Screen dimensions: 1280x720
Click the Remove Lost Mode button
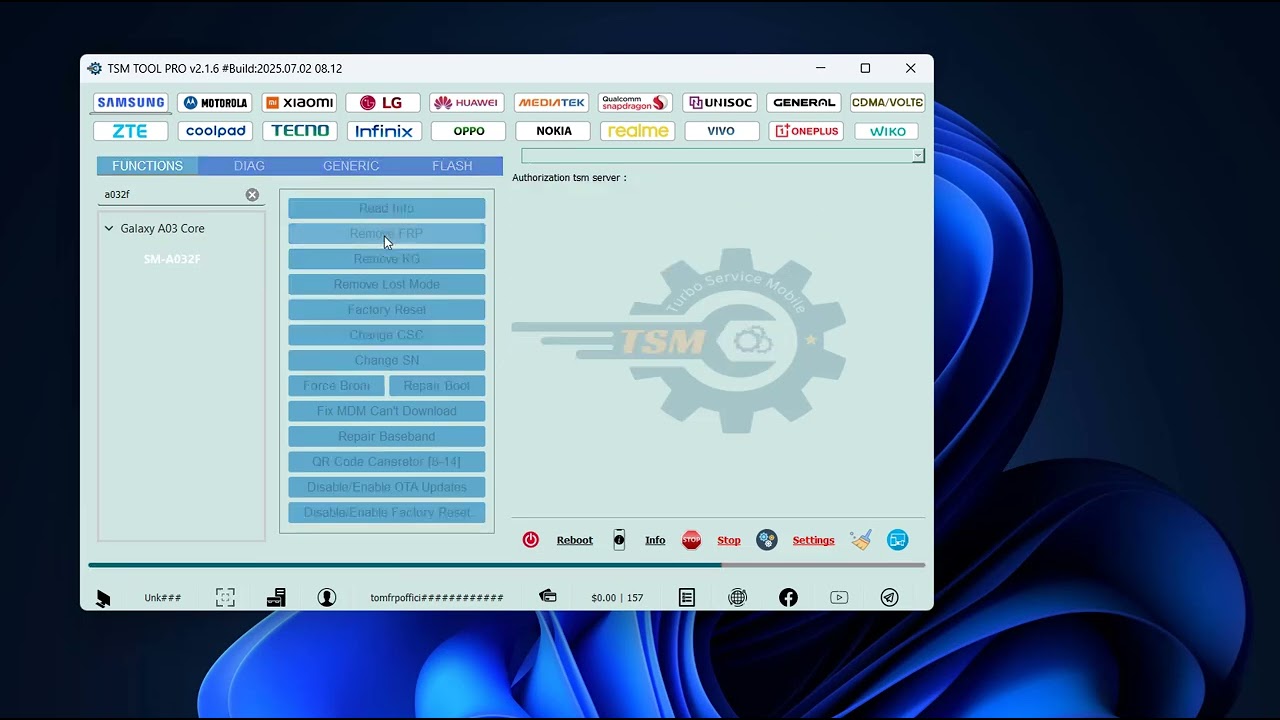coord(387,284)
